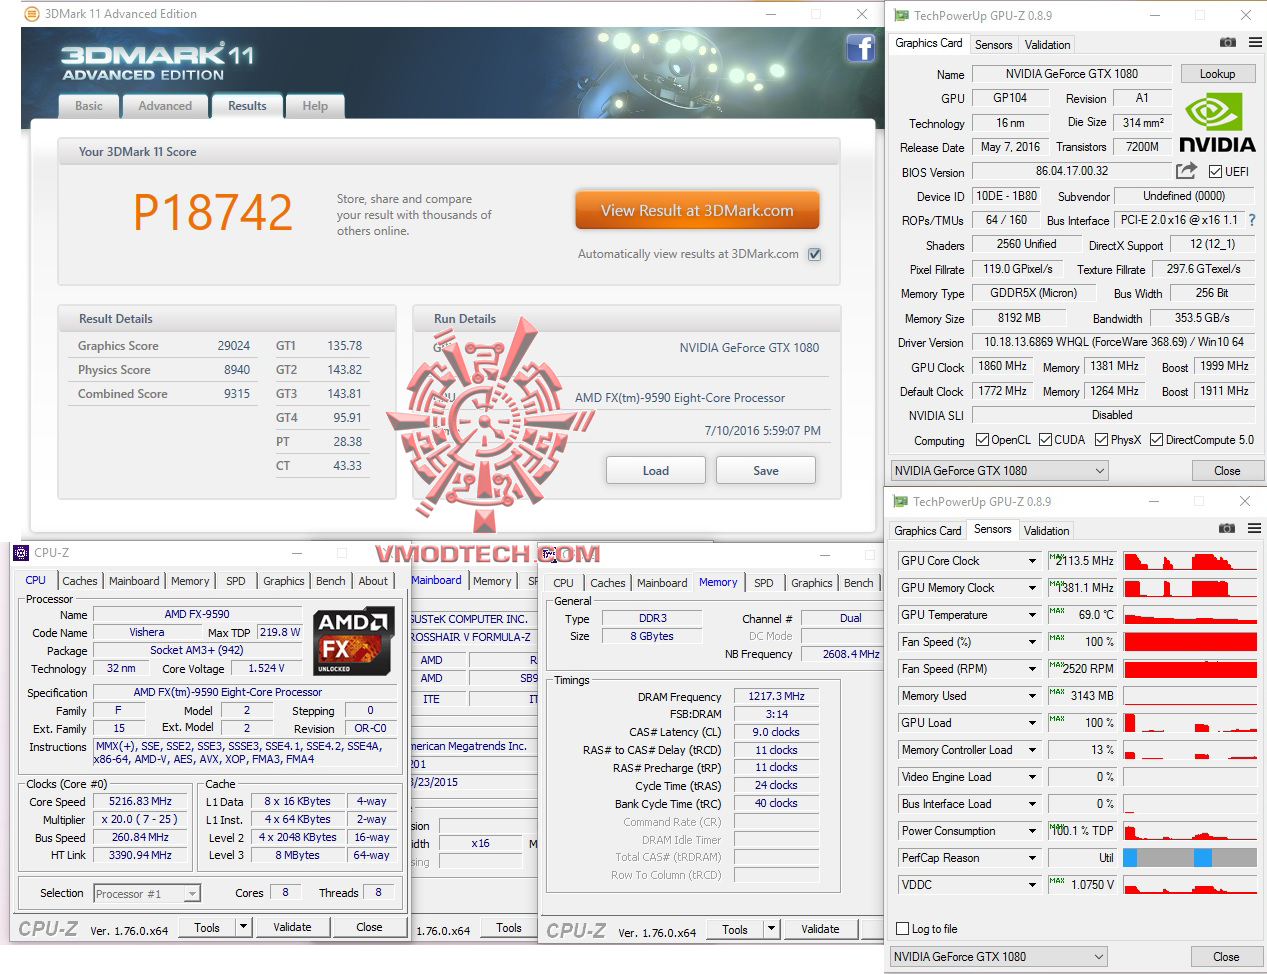The width and height of the screenshot is (1267, 974).
Task: Expand the GPU Core Clock sensor dropdown
Action: 1032,561
